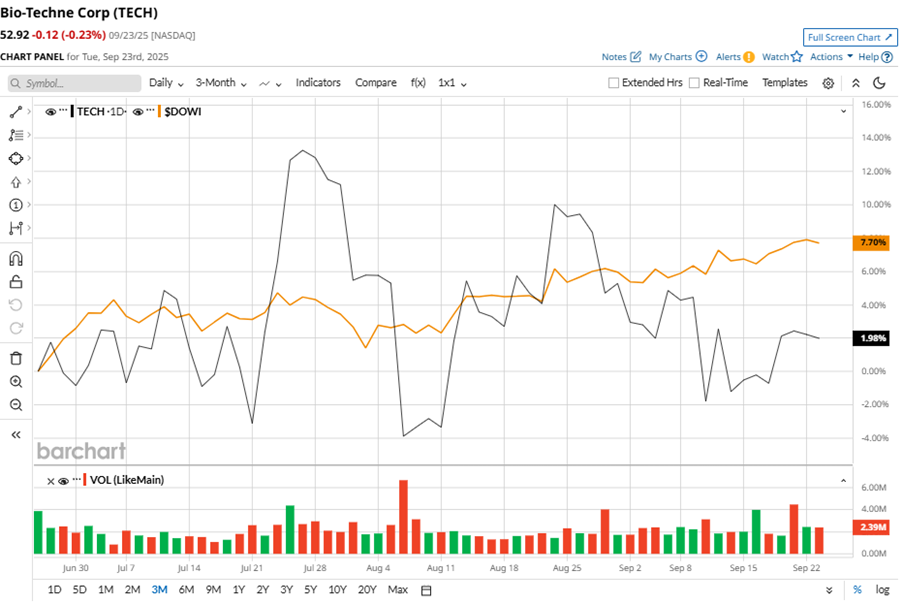902x604 pixels.
Task: Collapse the left drawing toolbar
Action: pos(16,435)
